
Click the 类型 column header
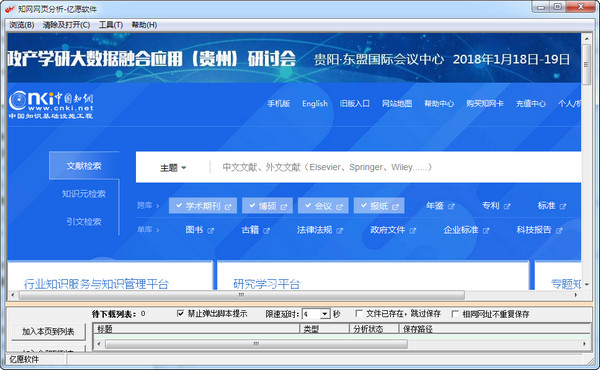[324, 329]
